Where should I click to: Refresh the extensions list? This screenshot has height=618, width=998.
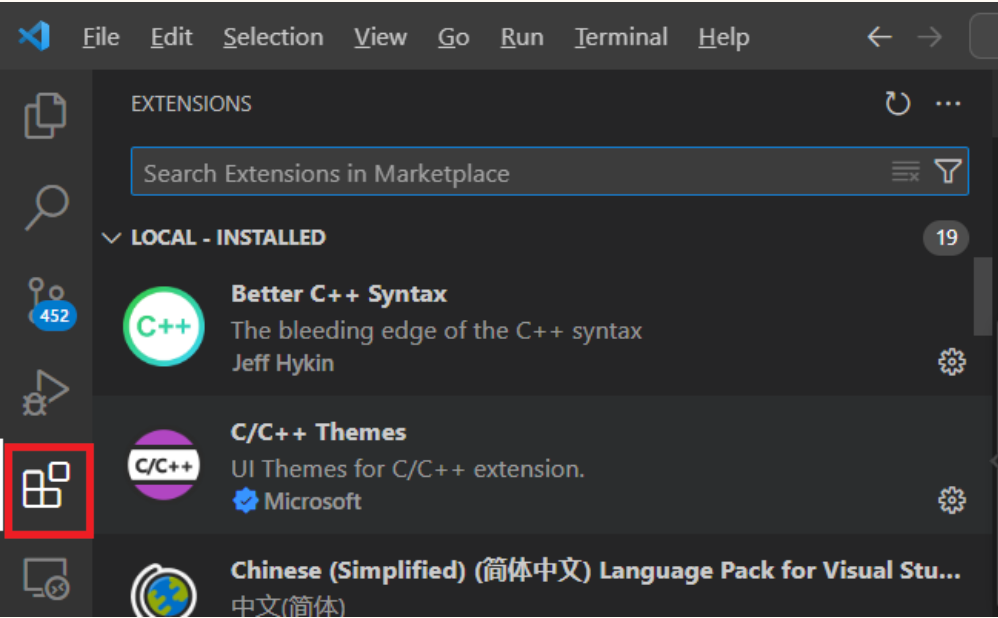coord(897,104)
